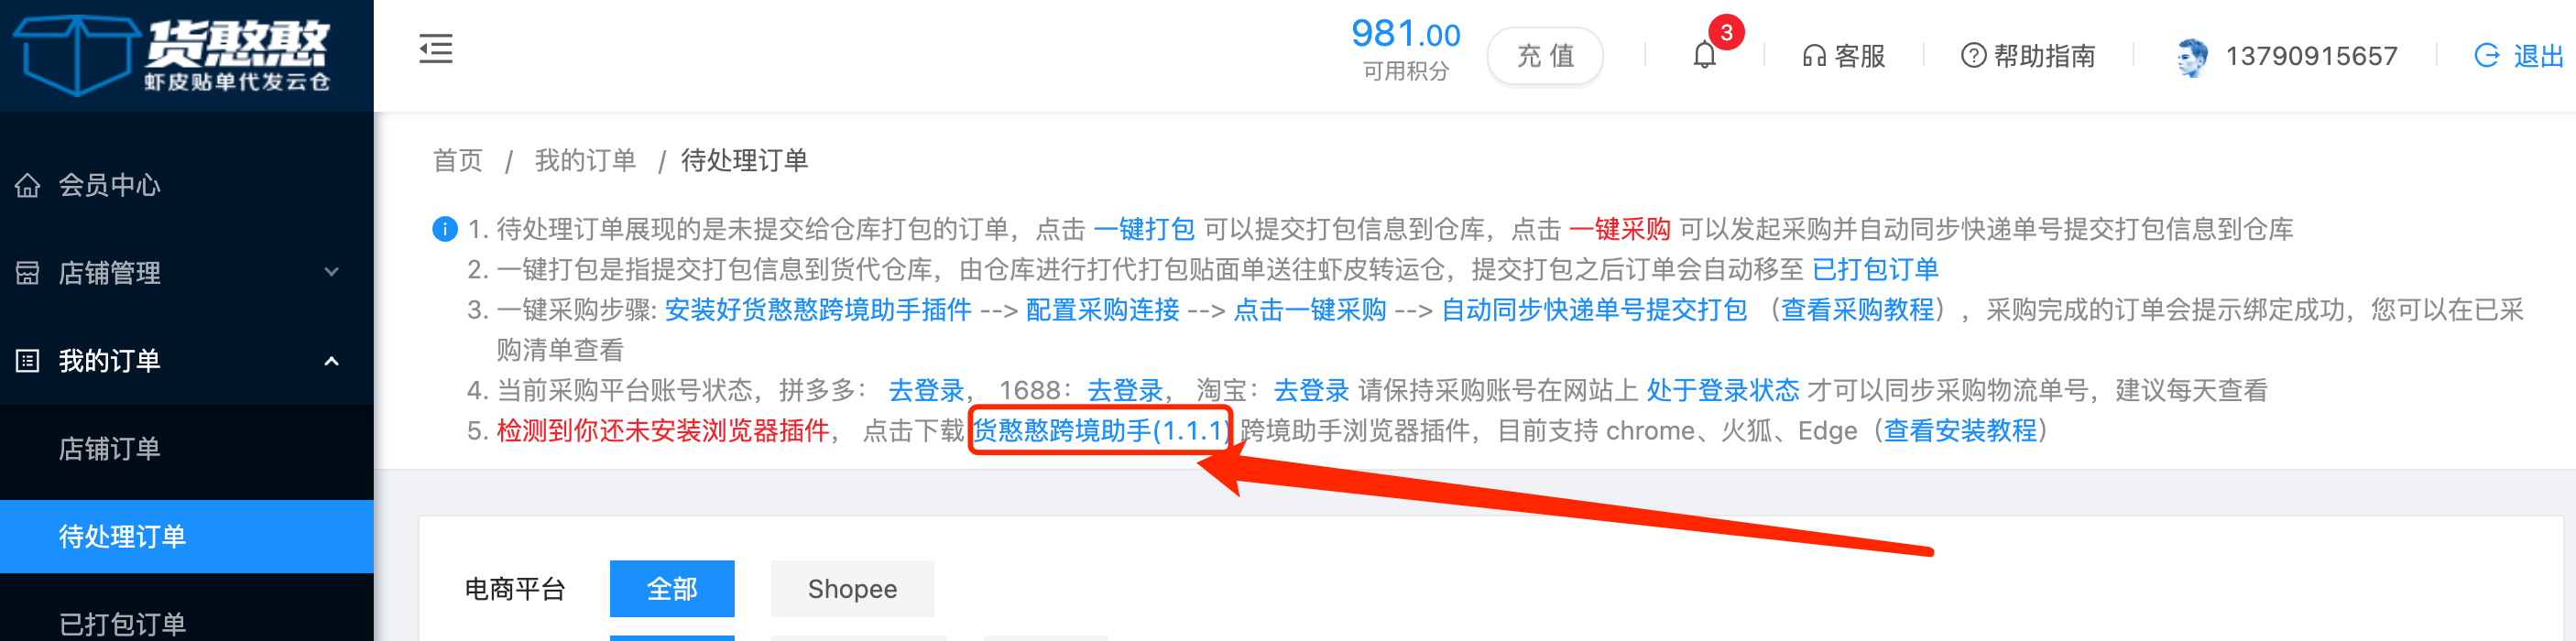Image resolution: width=2576 pixels, height=641 pixels.
Task: Open notifications bell with 3 alerts
Action: tap(1704, 55)
